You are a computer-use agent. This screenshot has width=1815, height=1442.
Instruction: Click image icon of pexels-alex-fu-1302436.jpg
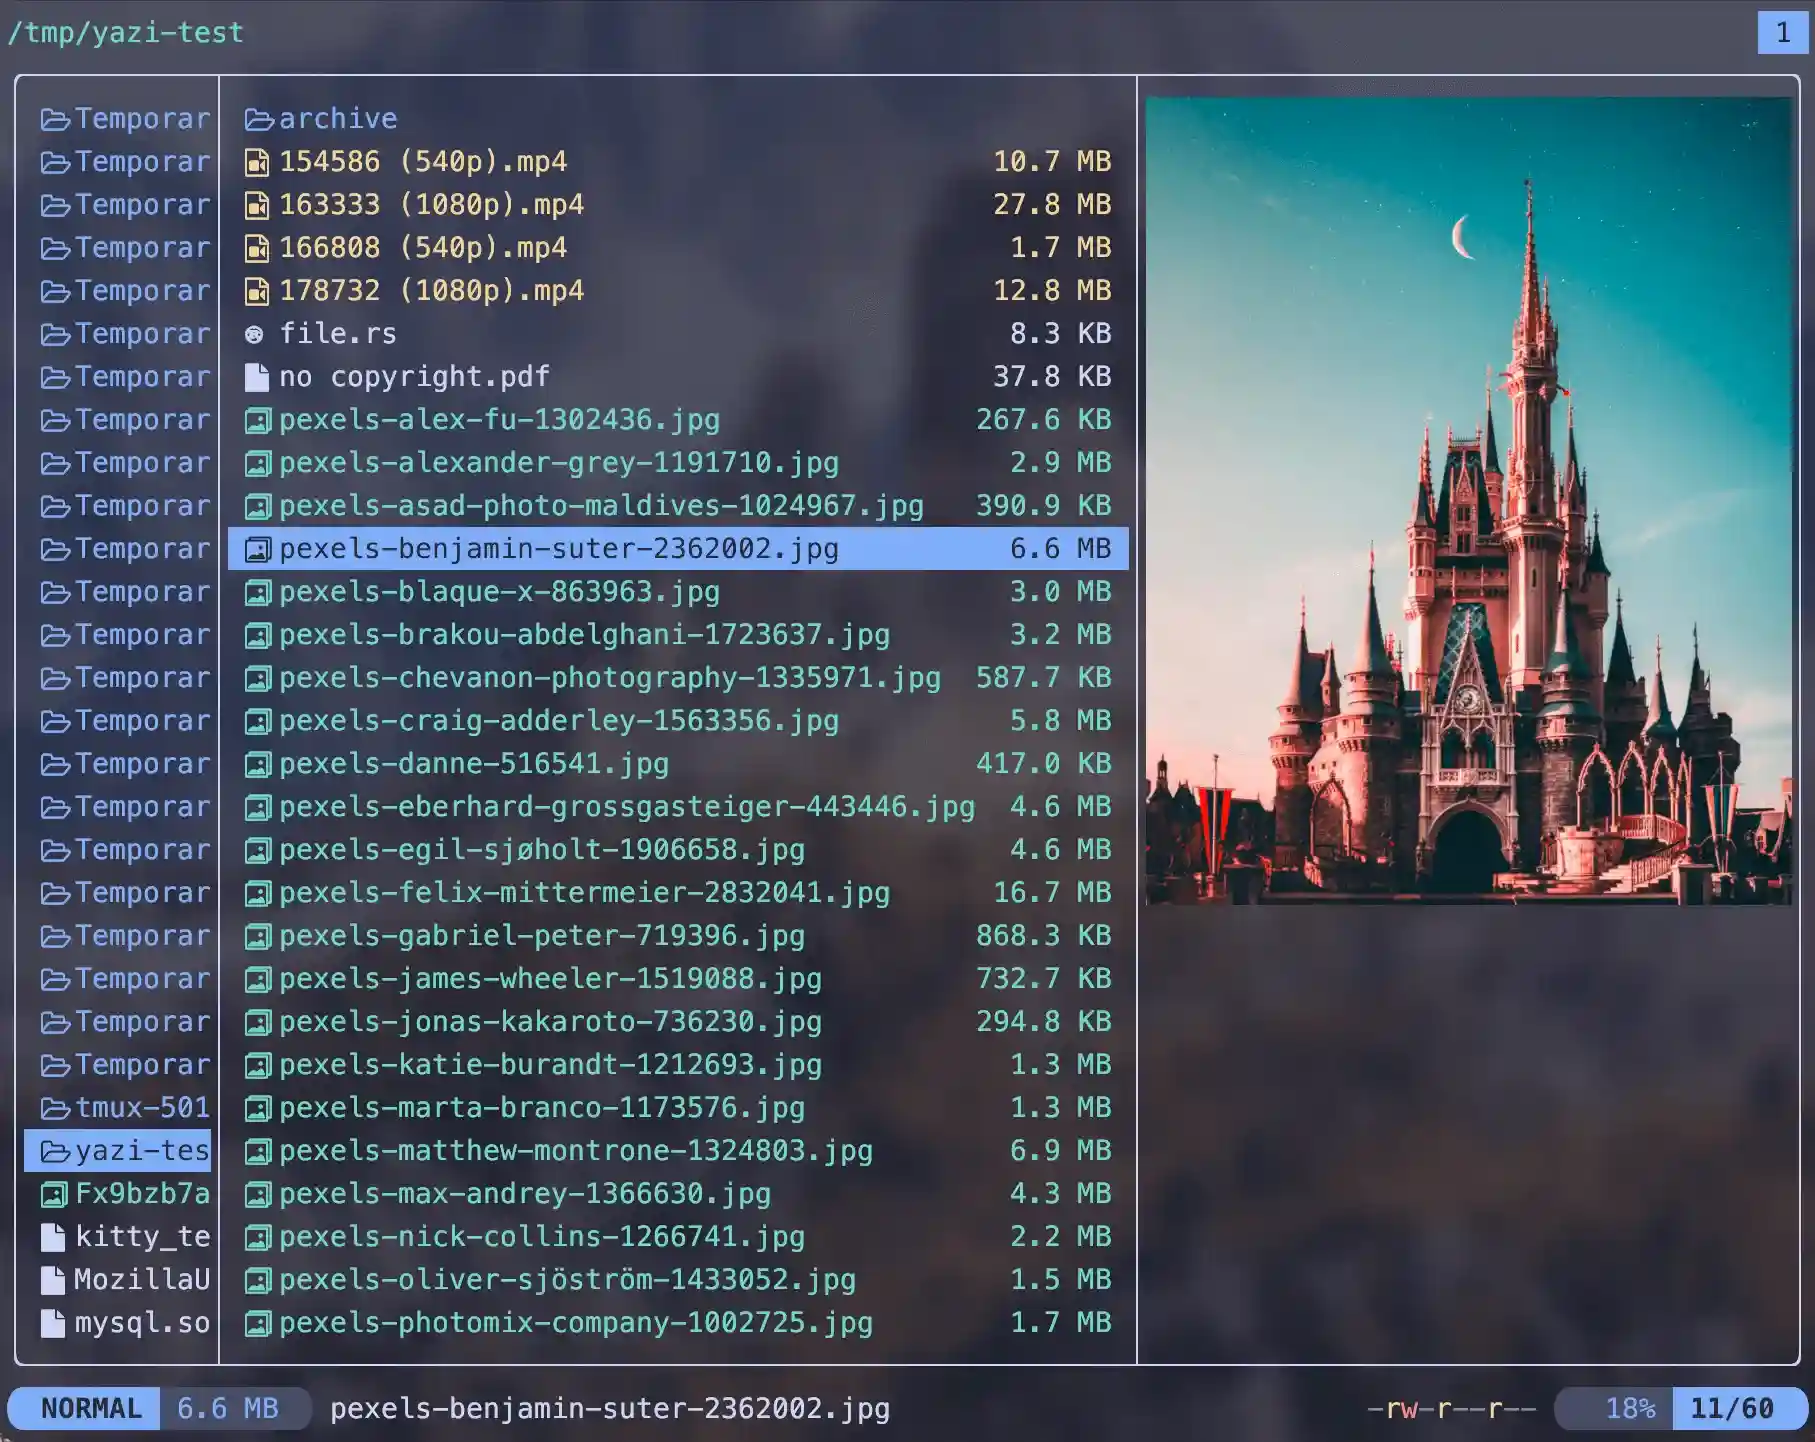point(257,421)
